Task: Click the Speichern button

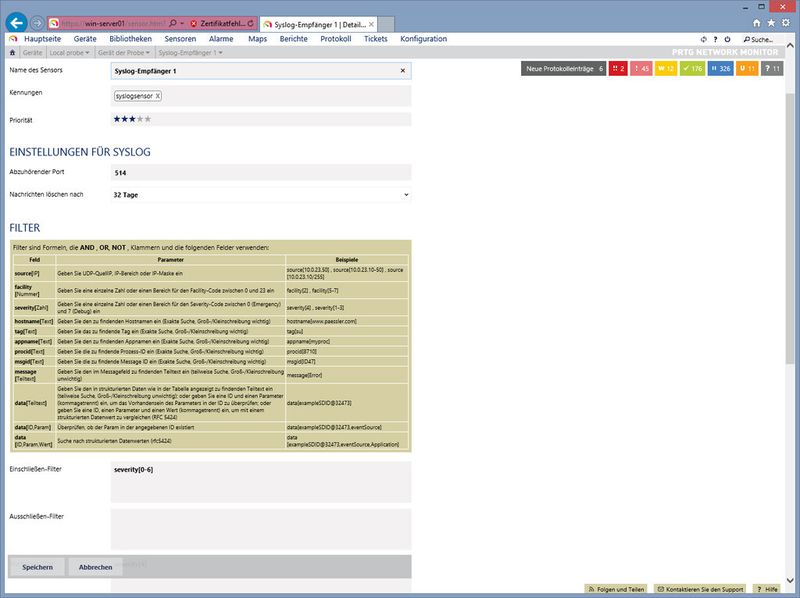Action: (37, 567)
